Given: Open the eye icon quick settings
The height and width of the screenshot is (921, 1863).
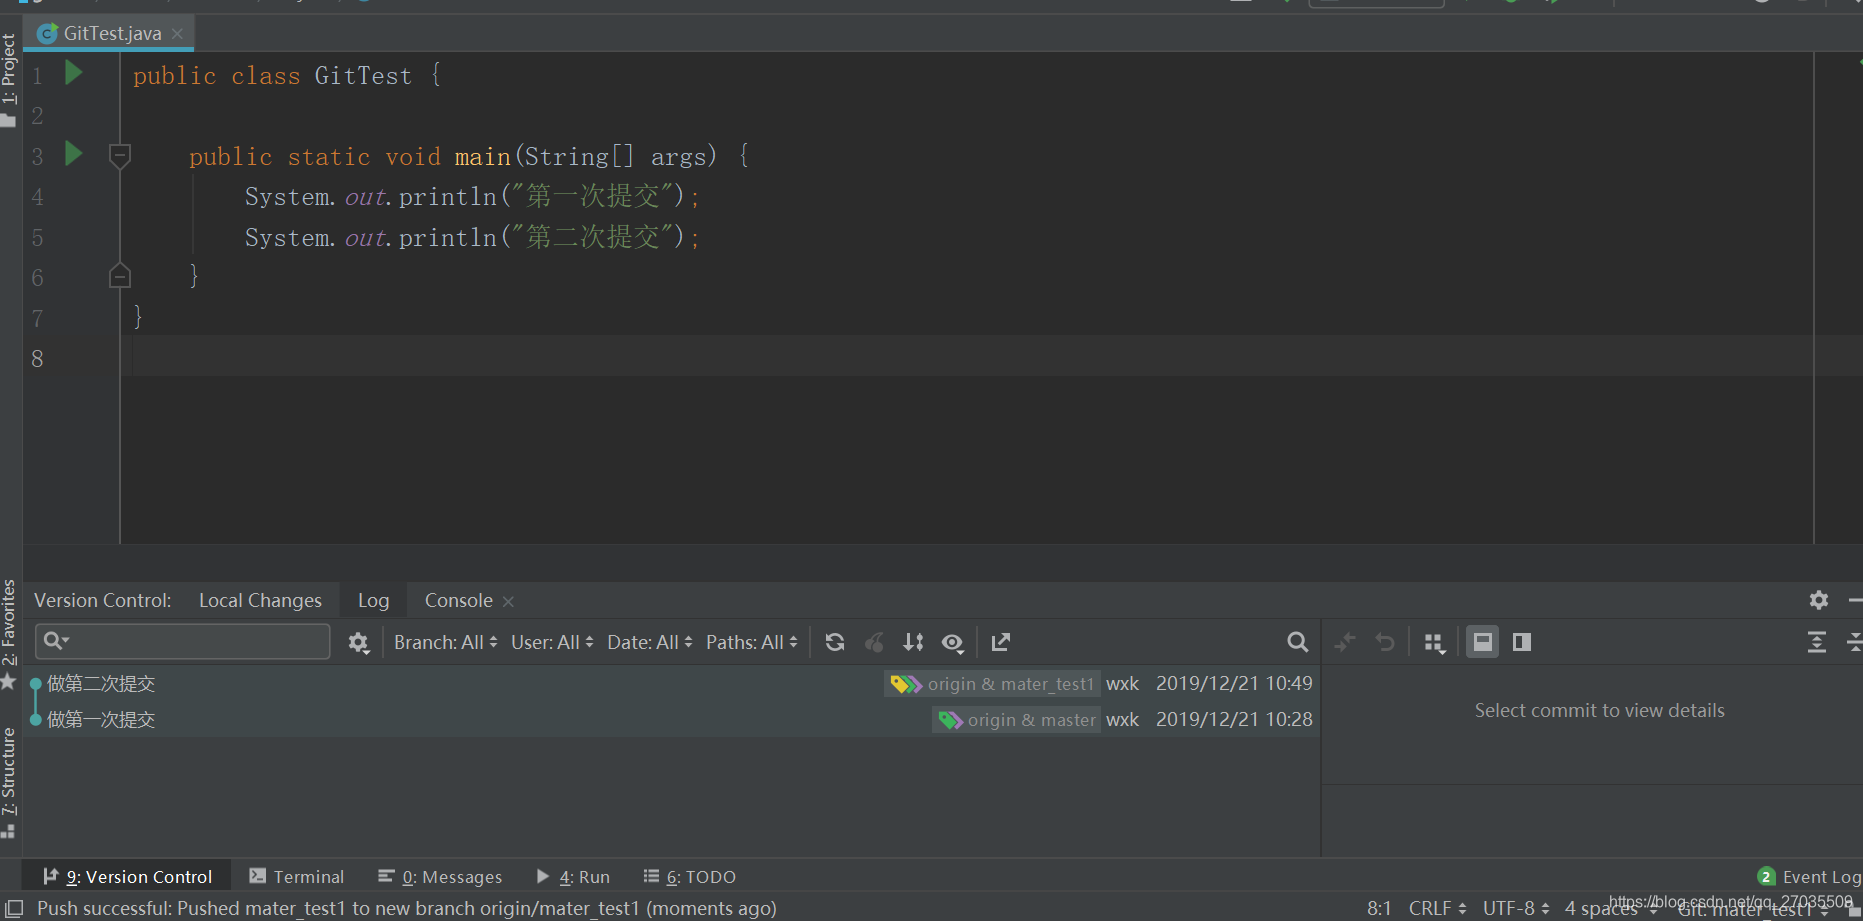Looking at the screenshot, I should pyautogui.click(x=953, y=643).
